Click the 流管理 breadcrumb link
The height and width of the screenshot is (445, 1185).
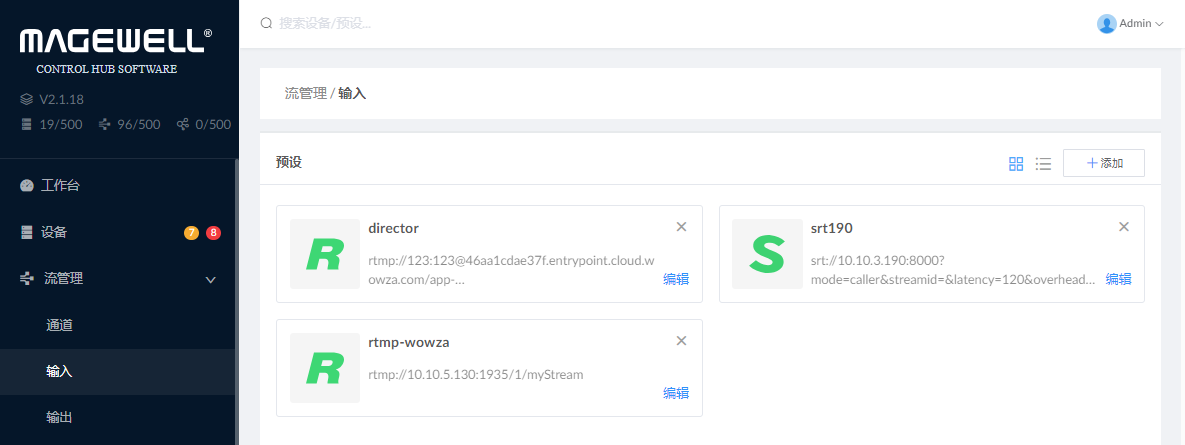[x=305, y=93]
